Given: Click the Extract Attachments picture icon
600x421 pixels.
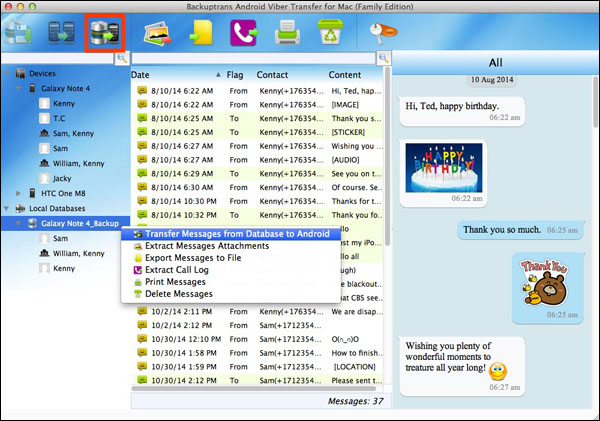Looking at the screenshot, I should point(157,34).
